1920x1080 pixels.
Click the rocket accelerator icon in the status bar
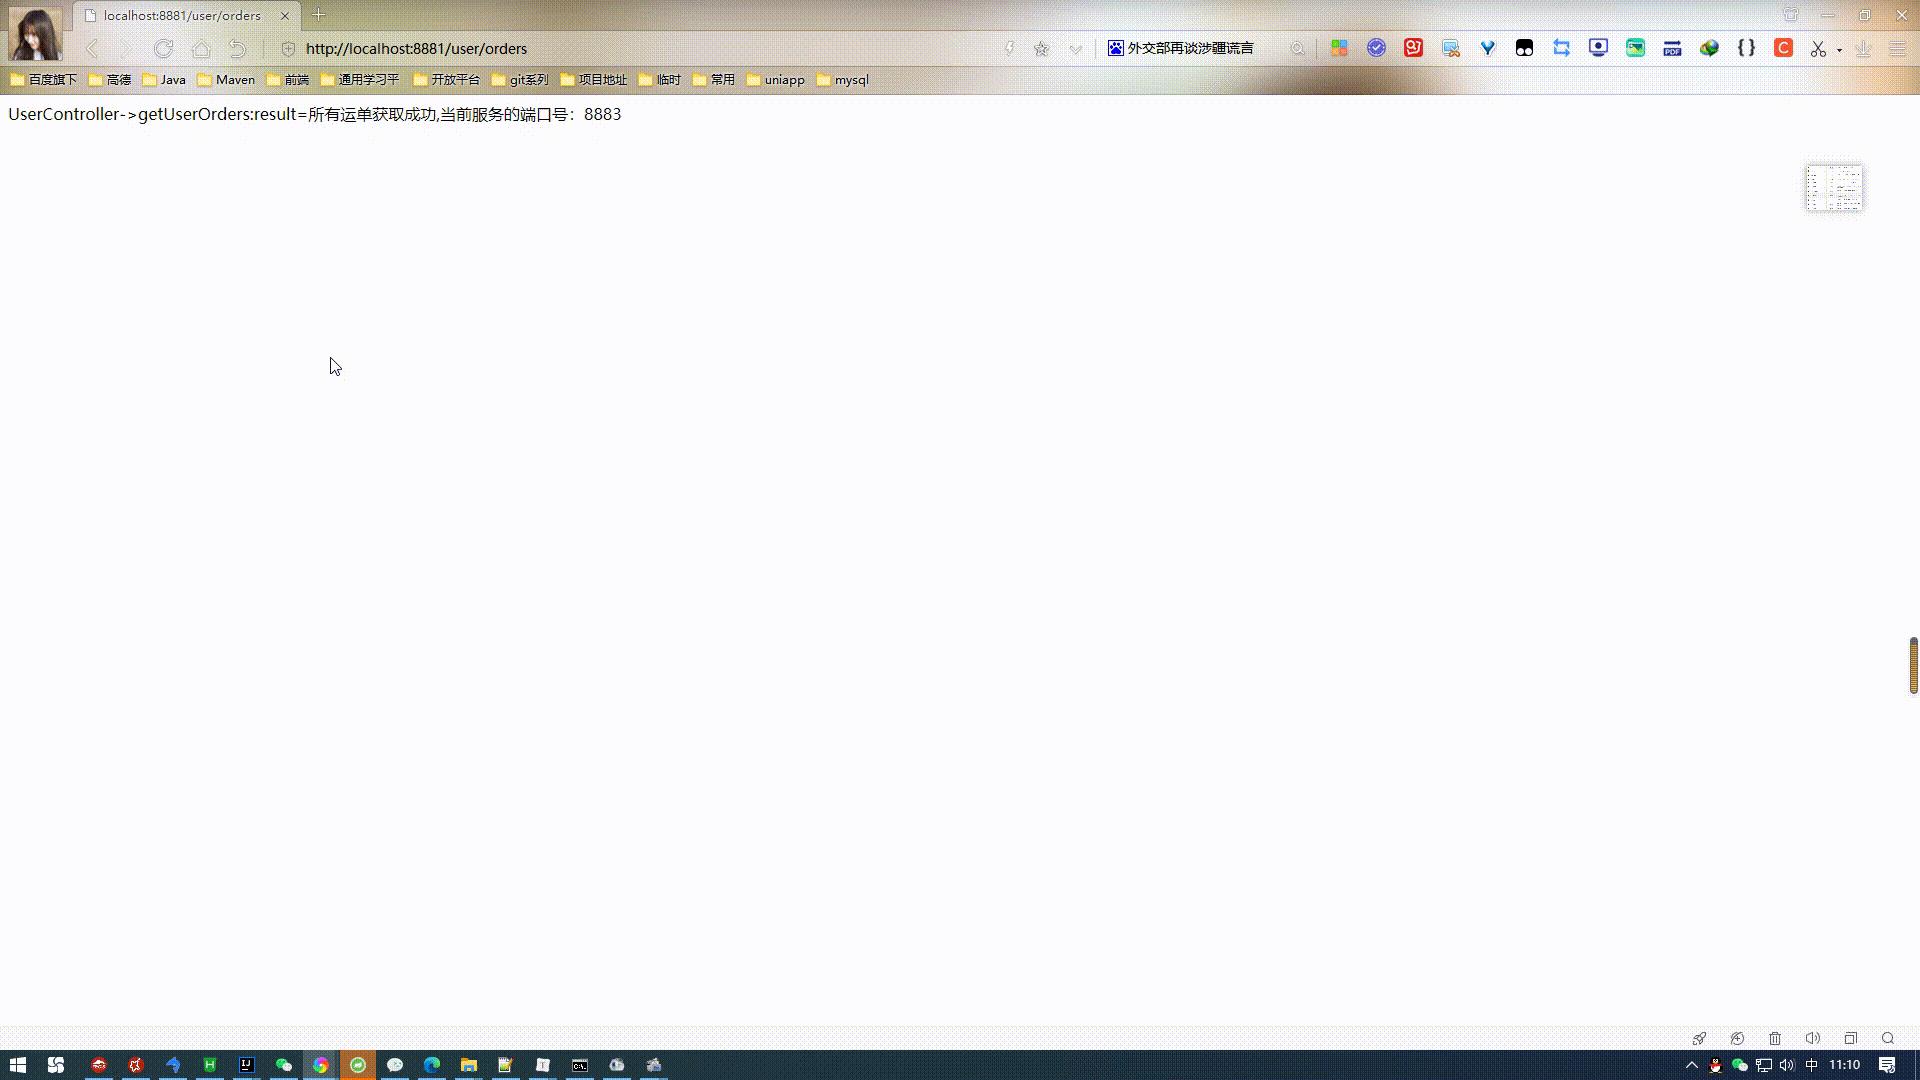point(1699,1038)
